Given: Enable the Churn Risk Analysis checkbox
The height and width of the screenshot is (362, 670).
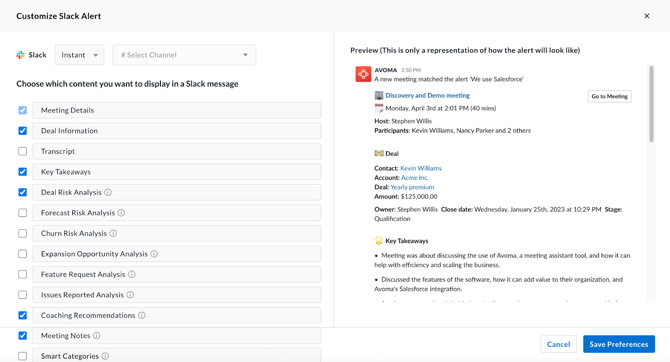Looking at the screenshot, I should tap(23, 233).
